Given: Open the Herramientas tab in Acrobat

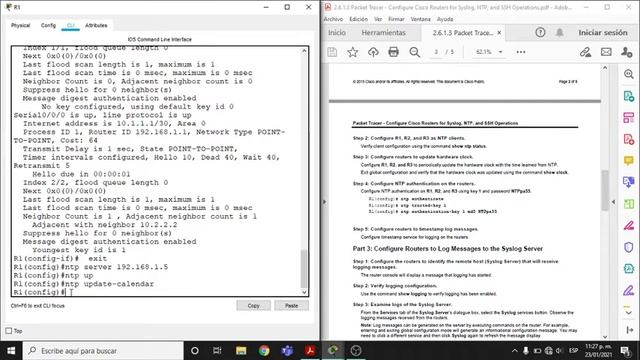Looking at the screenshot, I should 383,33.
